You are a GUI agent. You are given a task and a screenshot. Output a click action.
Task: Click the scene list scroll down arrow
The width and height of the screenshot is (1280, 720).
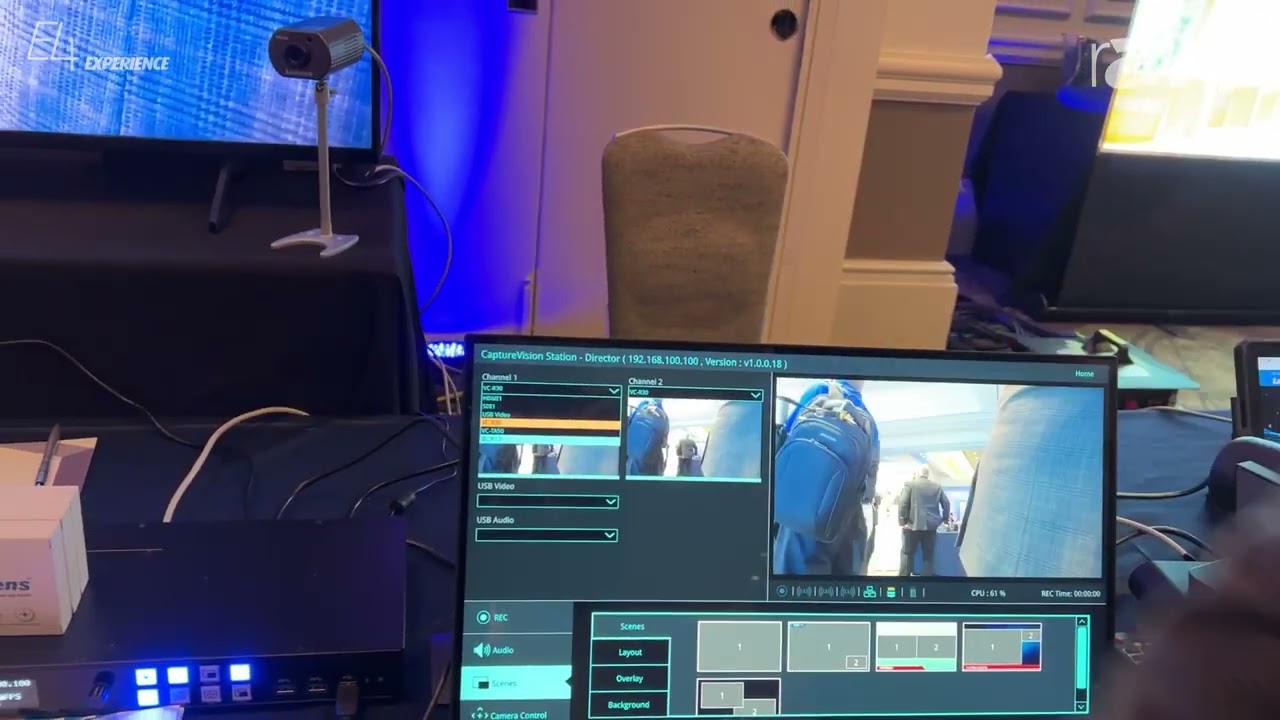click(x=1080, y=706)
